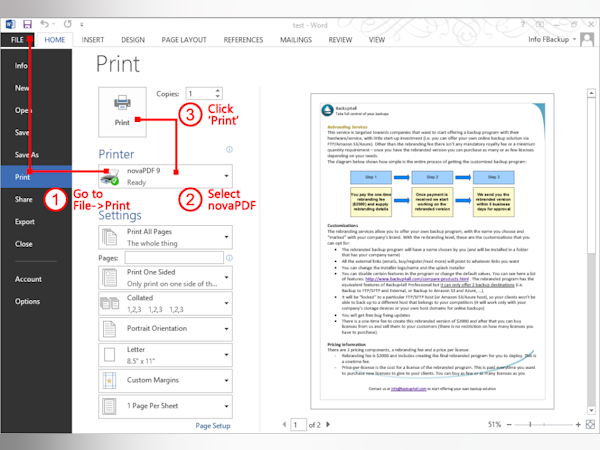The height and width of the screenshot is (450, 600).
Task: Click the user account avatar picture
Action: 587,39
